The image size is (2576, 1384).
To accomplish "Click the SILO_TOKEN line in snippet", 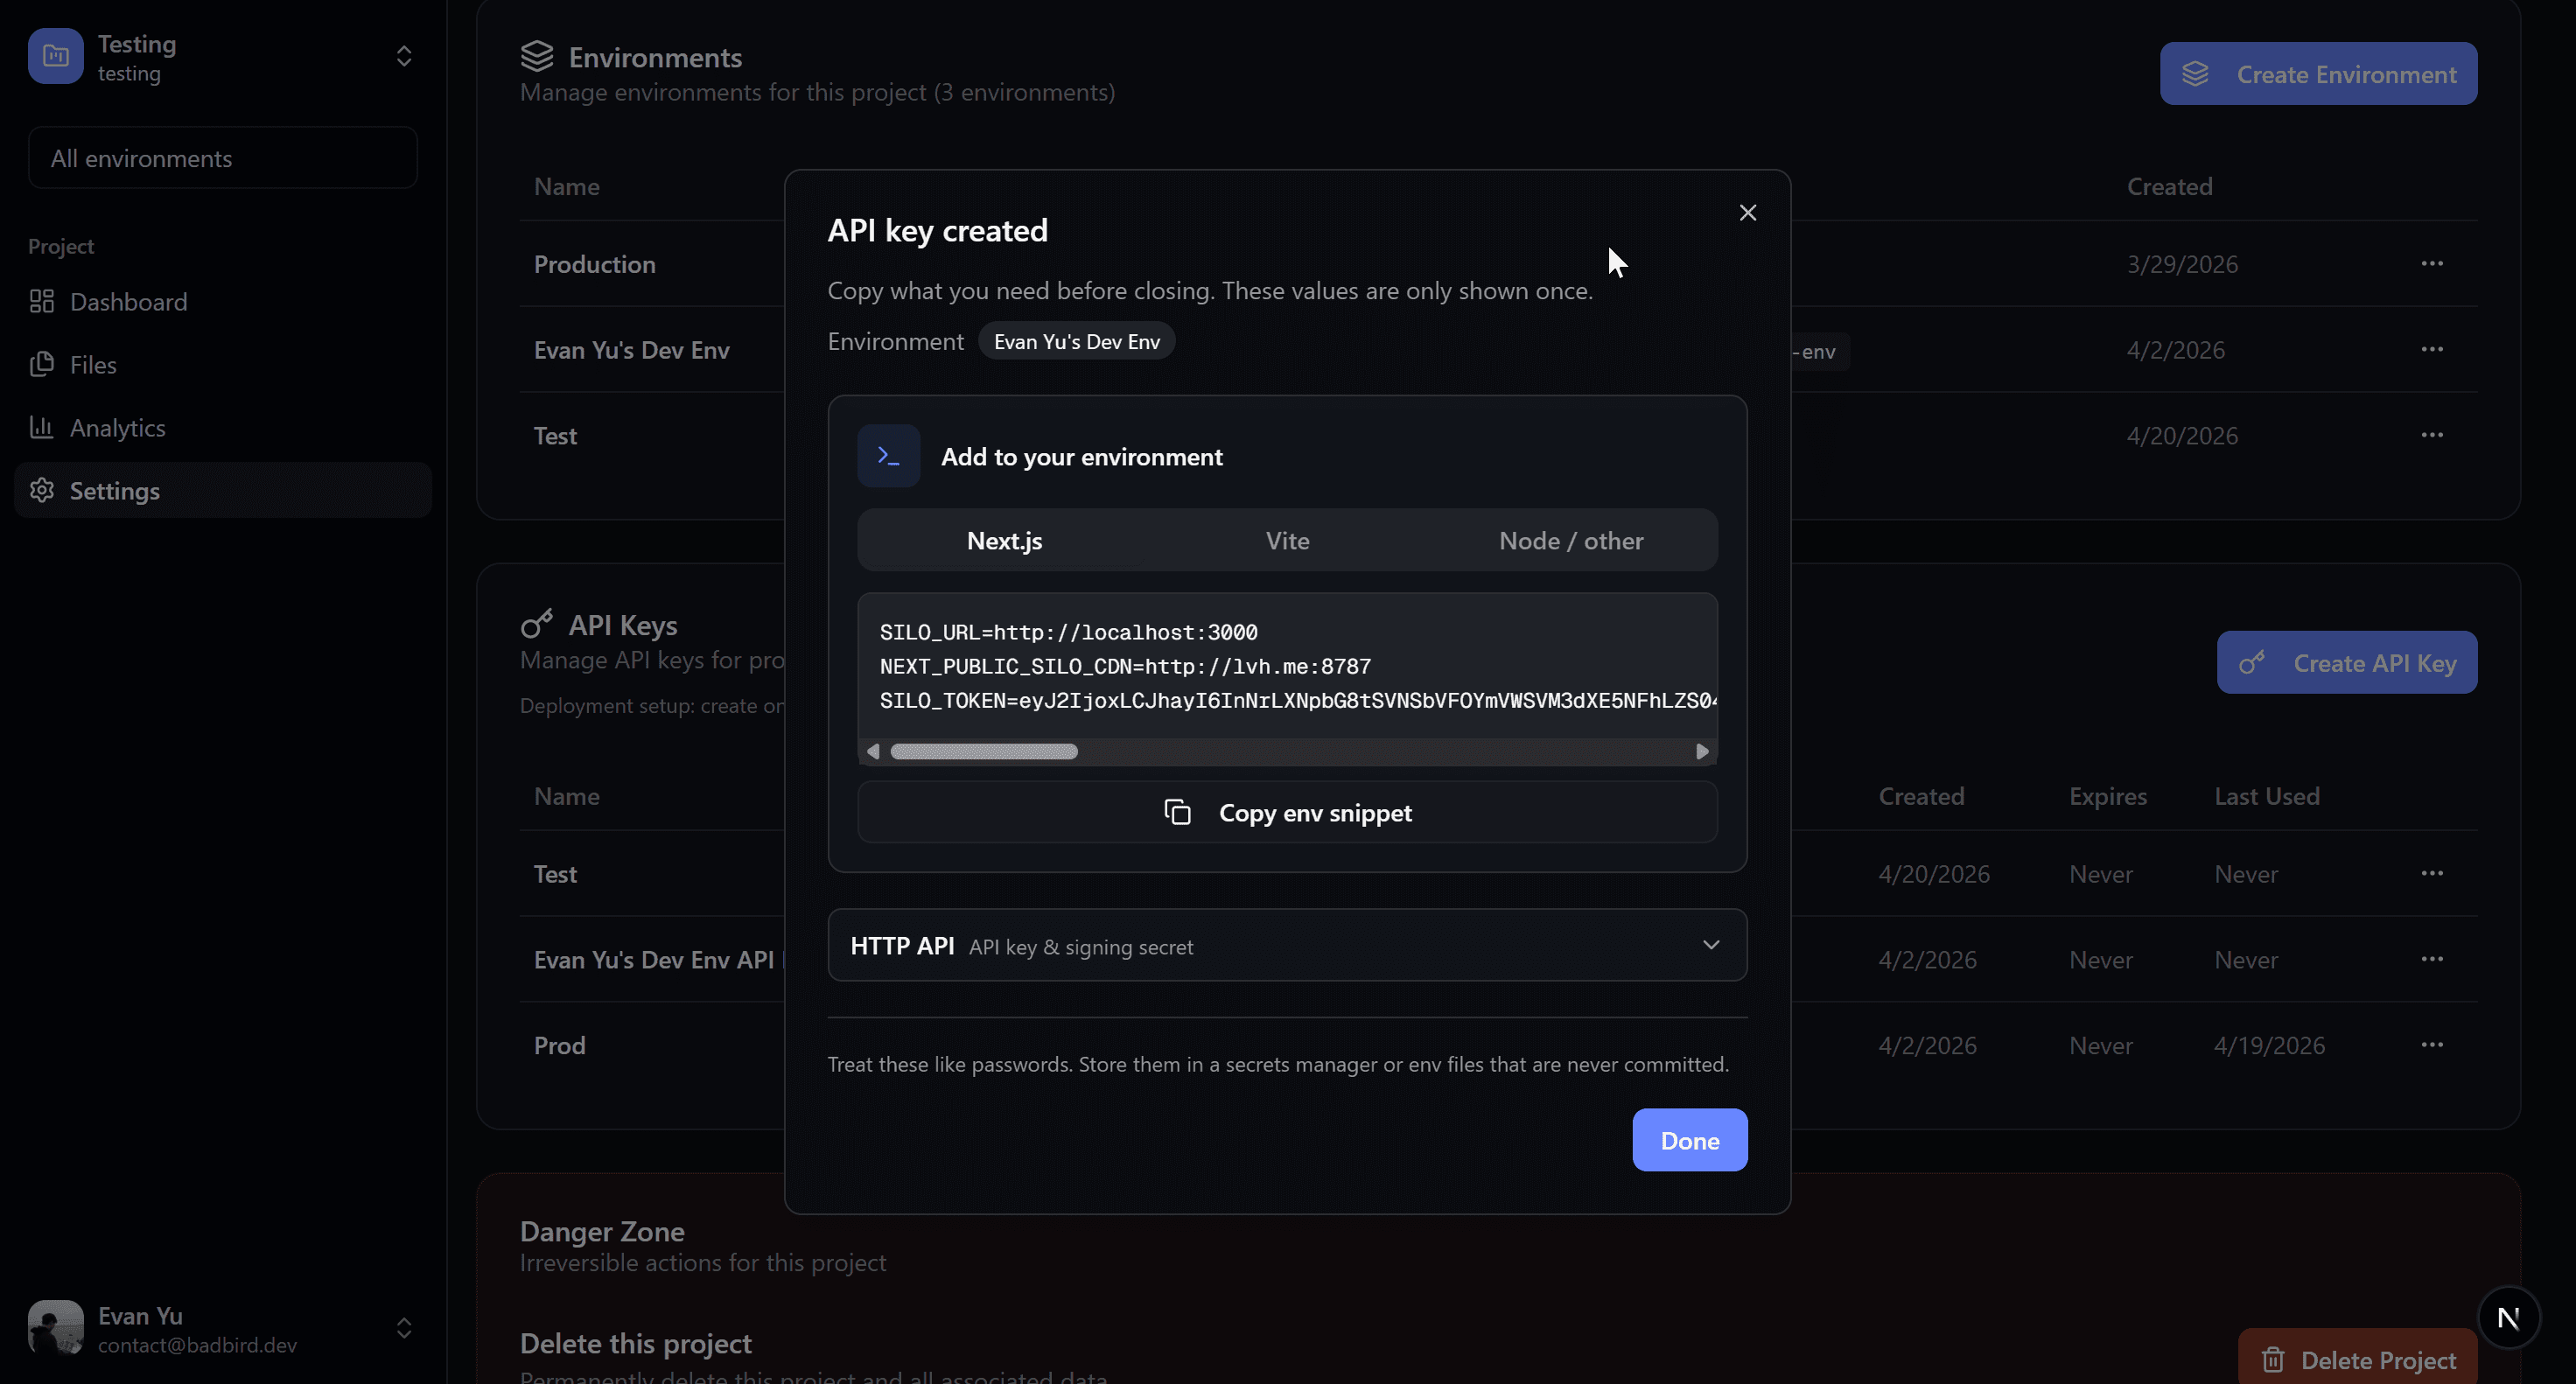I will pyautogui.click(x=1298, y=700).
